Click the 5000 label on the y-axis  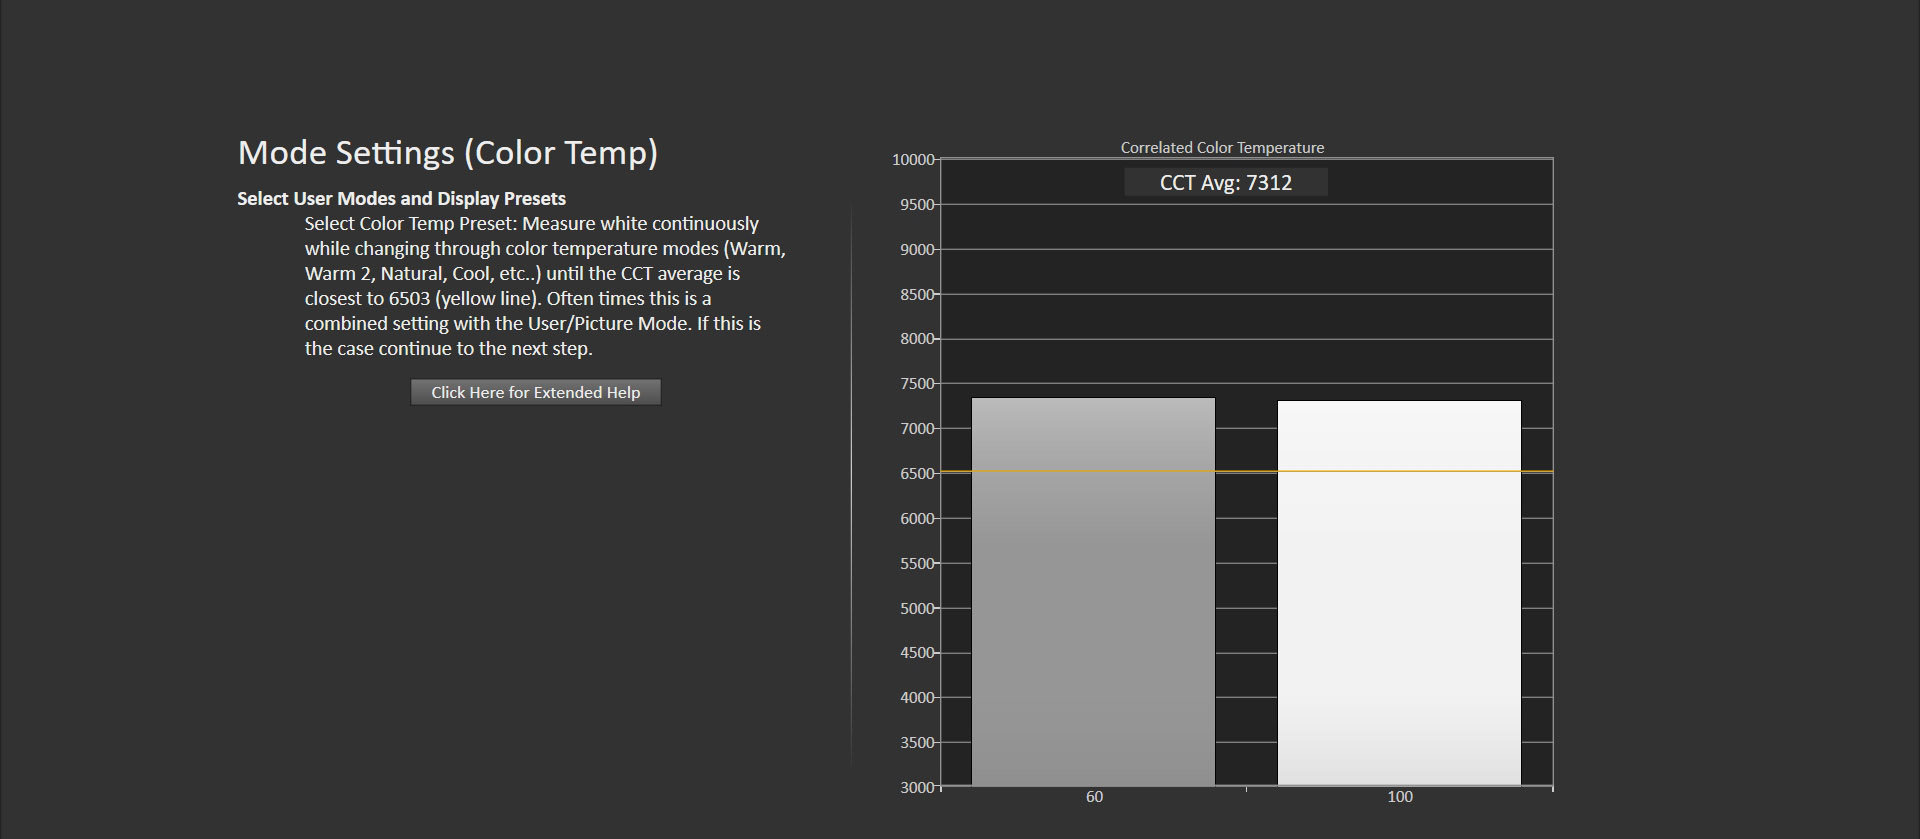coord(916,608)
